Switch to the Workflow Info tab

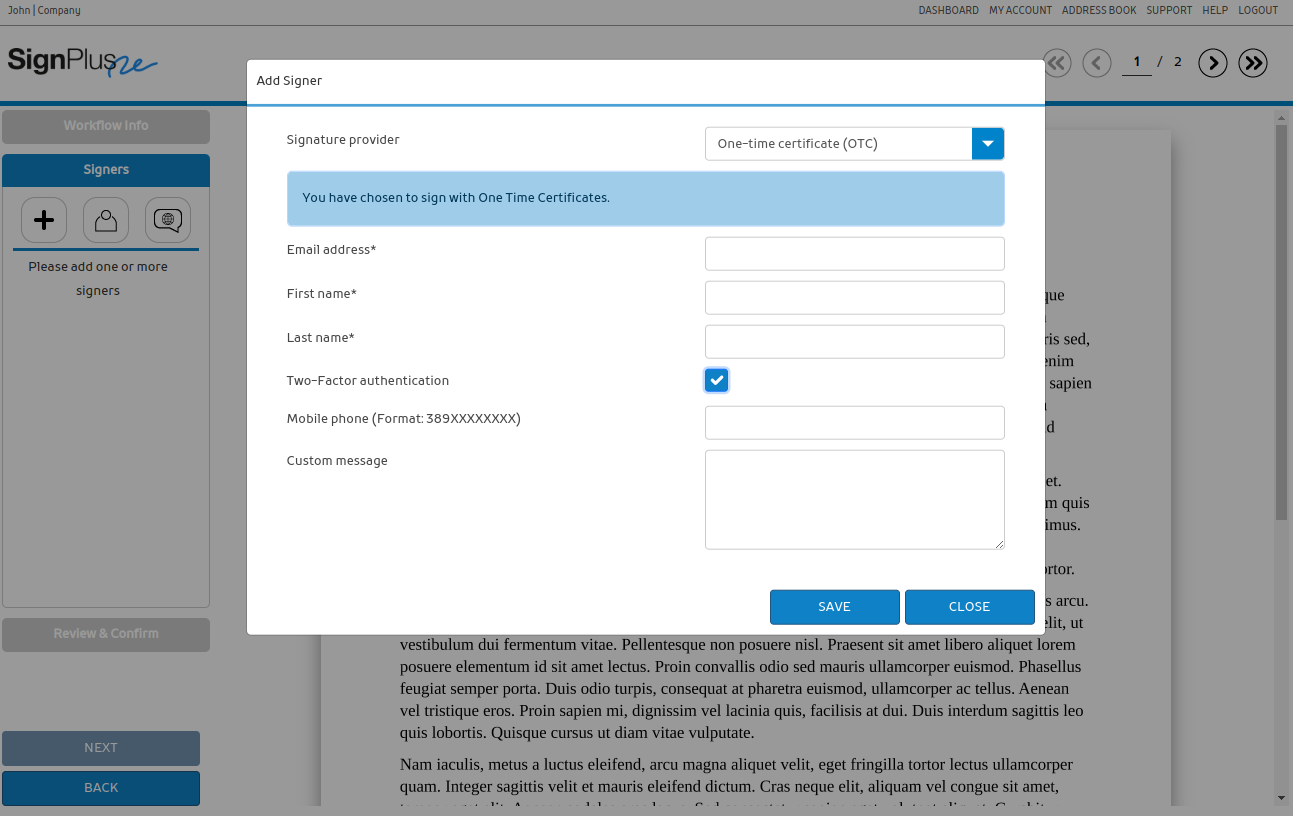point(106,126)
